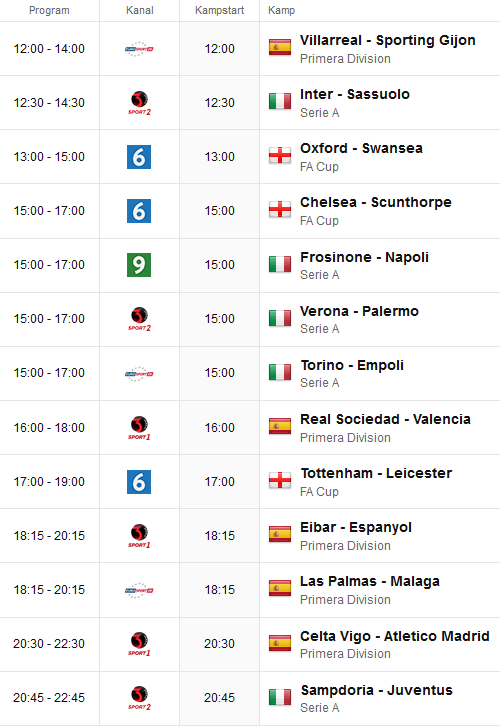
Task: Open the Celta Vigo - Atletico Madrid match
Action: click(x=394, y=636)
